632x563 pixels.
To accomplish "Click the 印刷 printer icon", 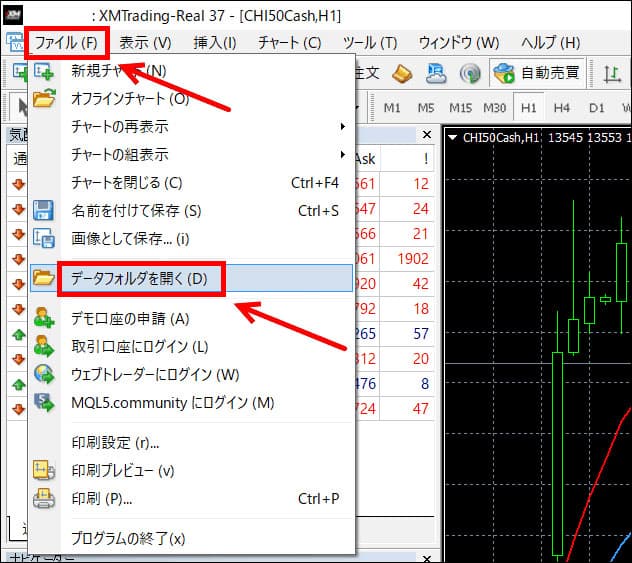I will point(44,498).
